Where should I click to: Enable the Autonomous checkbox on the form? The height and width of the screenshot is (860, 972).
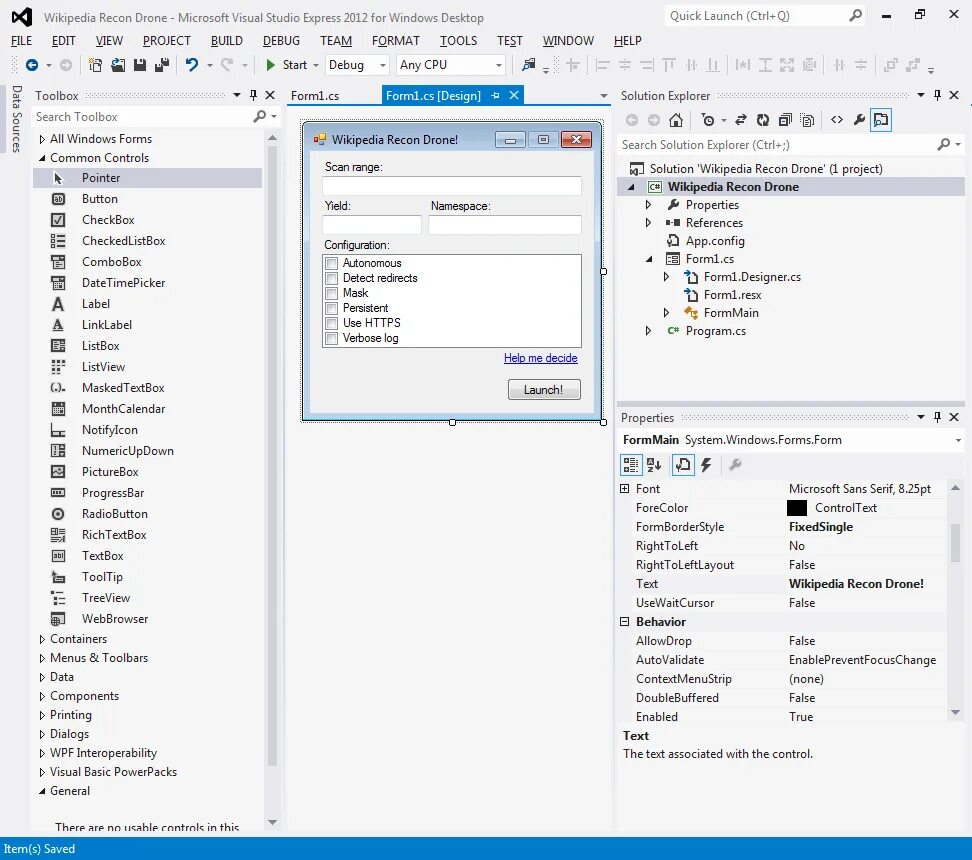[331, 262]
